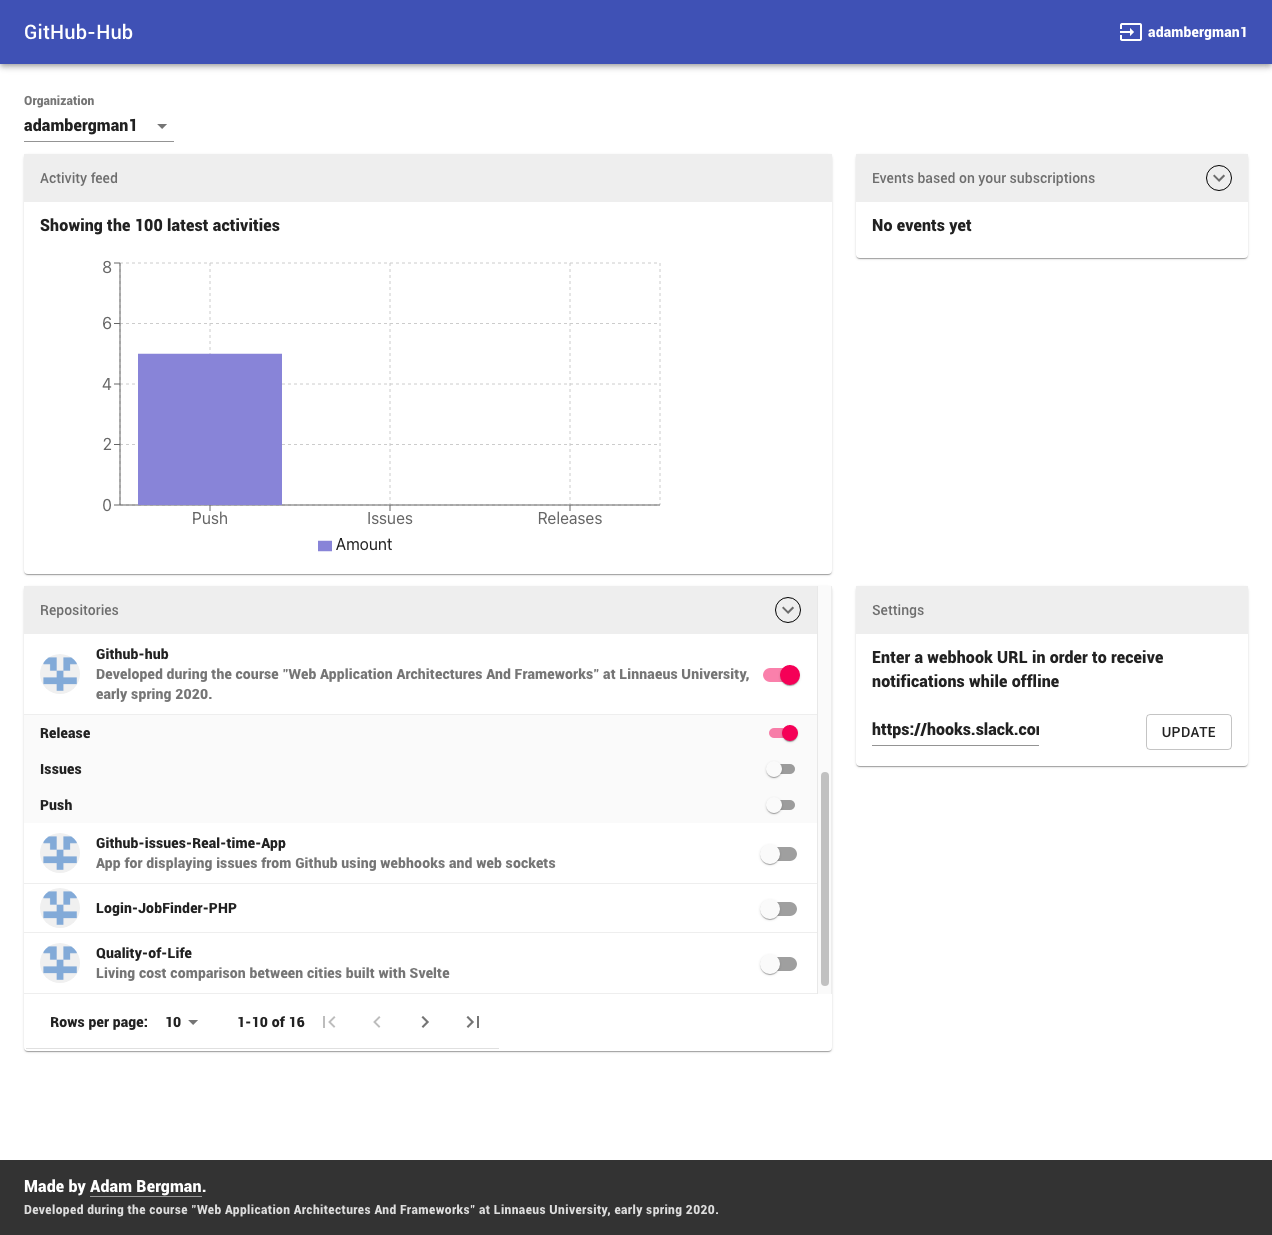Click the Issues axis label on chart
Screen dimensions: 1272x1235
(390, 519)
